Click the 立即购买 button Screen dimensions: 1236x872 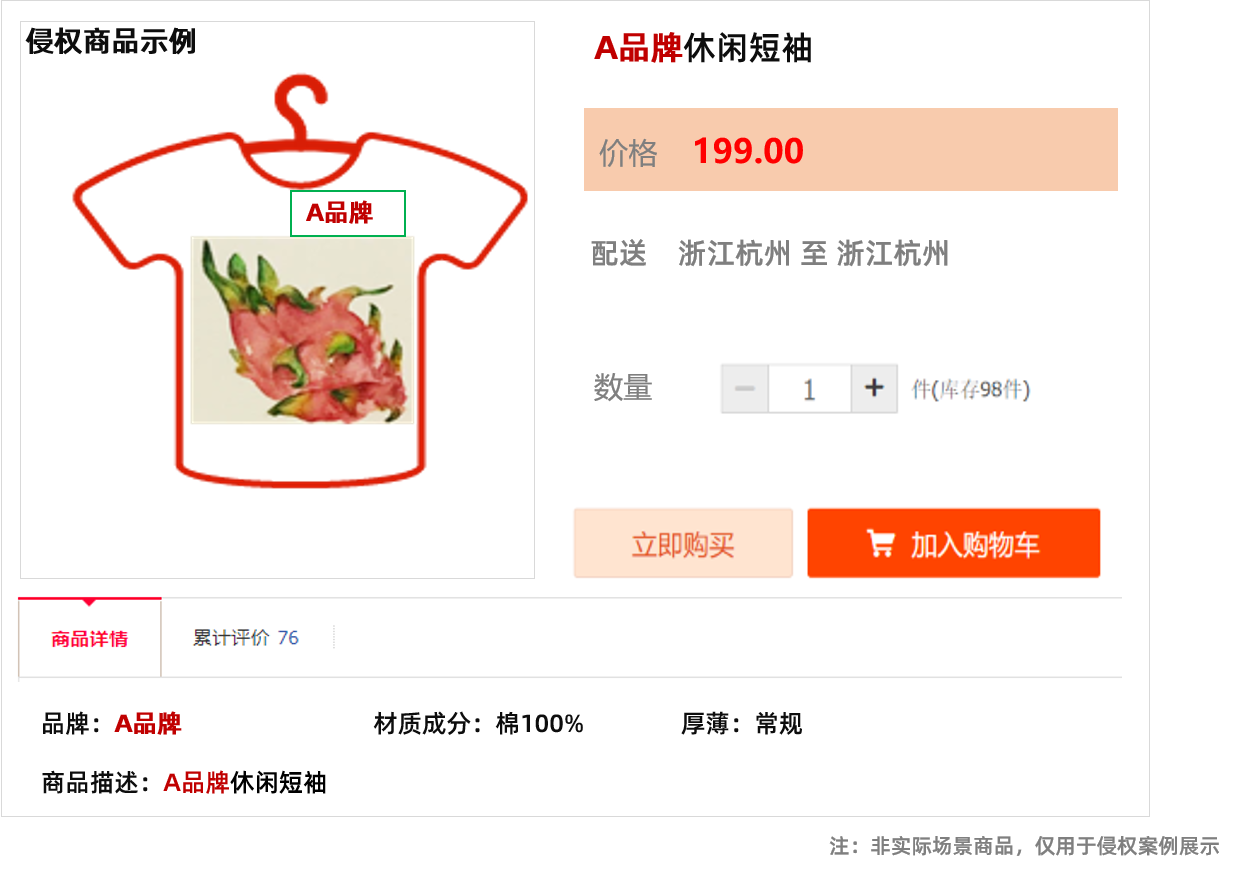point(683,543)
